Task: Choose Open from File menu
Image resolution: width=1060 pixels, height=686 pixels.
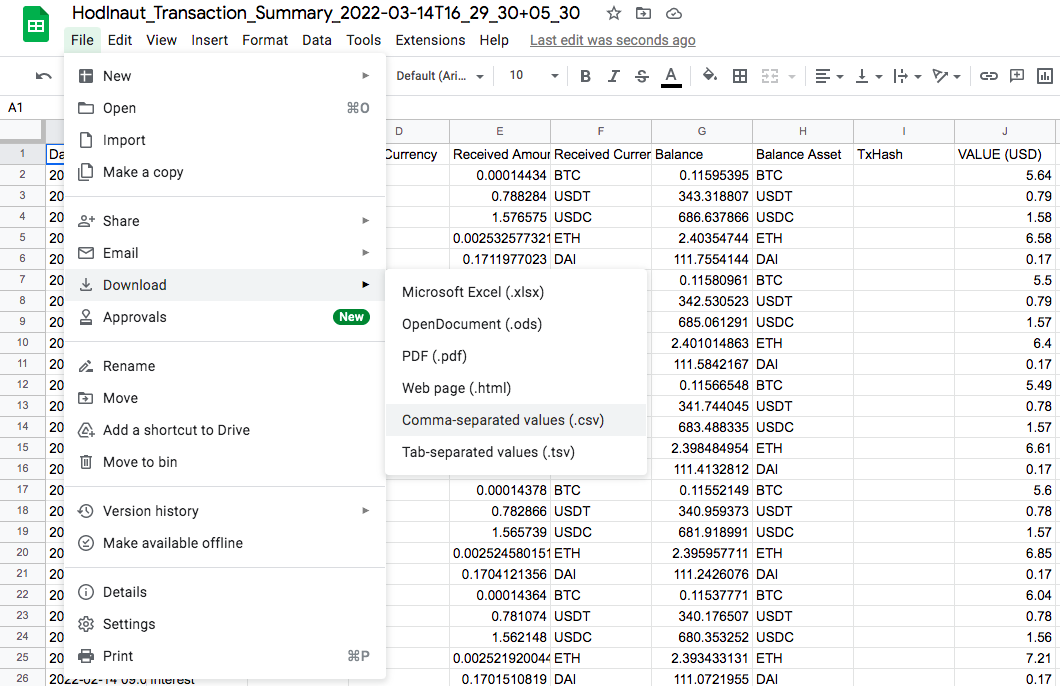Action: (x=225, y=108)
